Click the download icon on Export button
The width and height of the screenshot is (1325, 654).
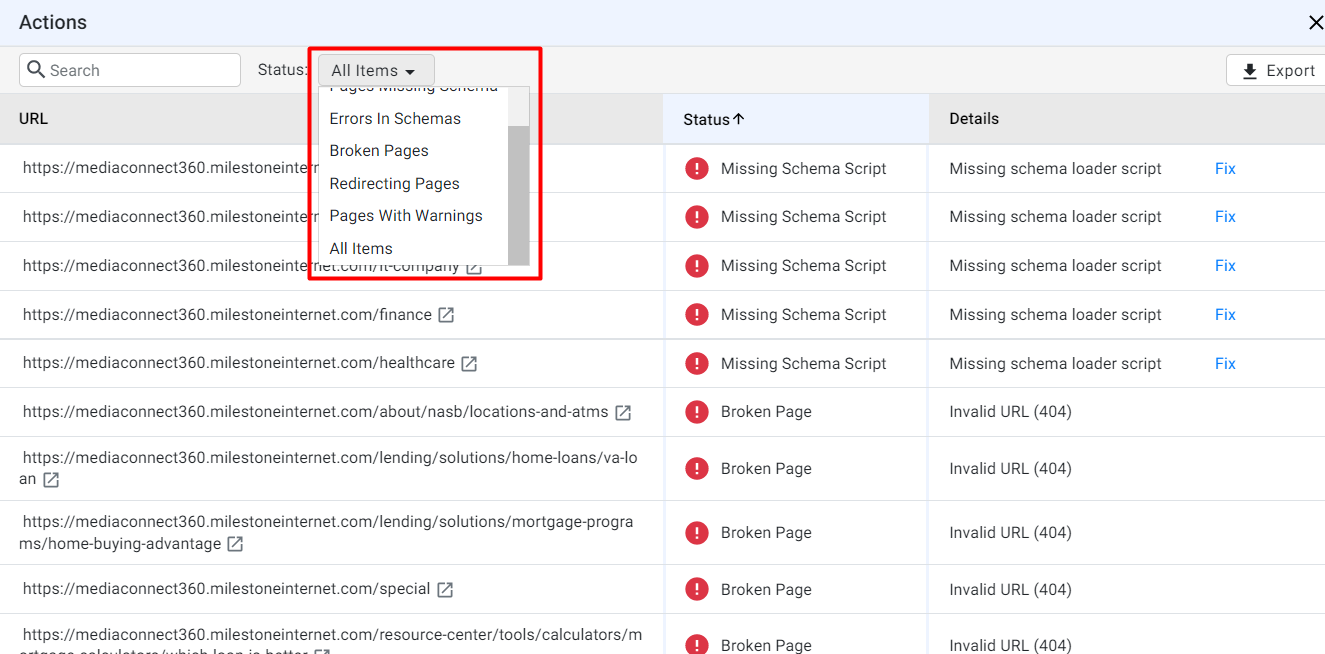[1249, 71]
